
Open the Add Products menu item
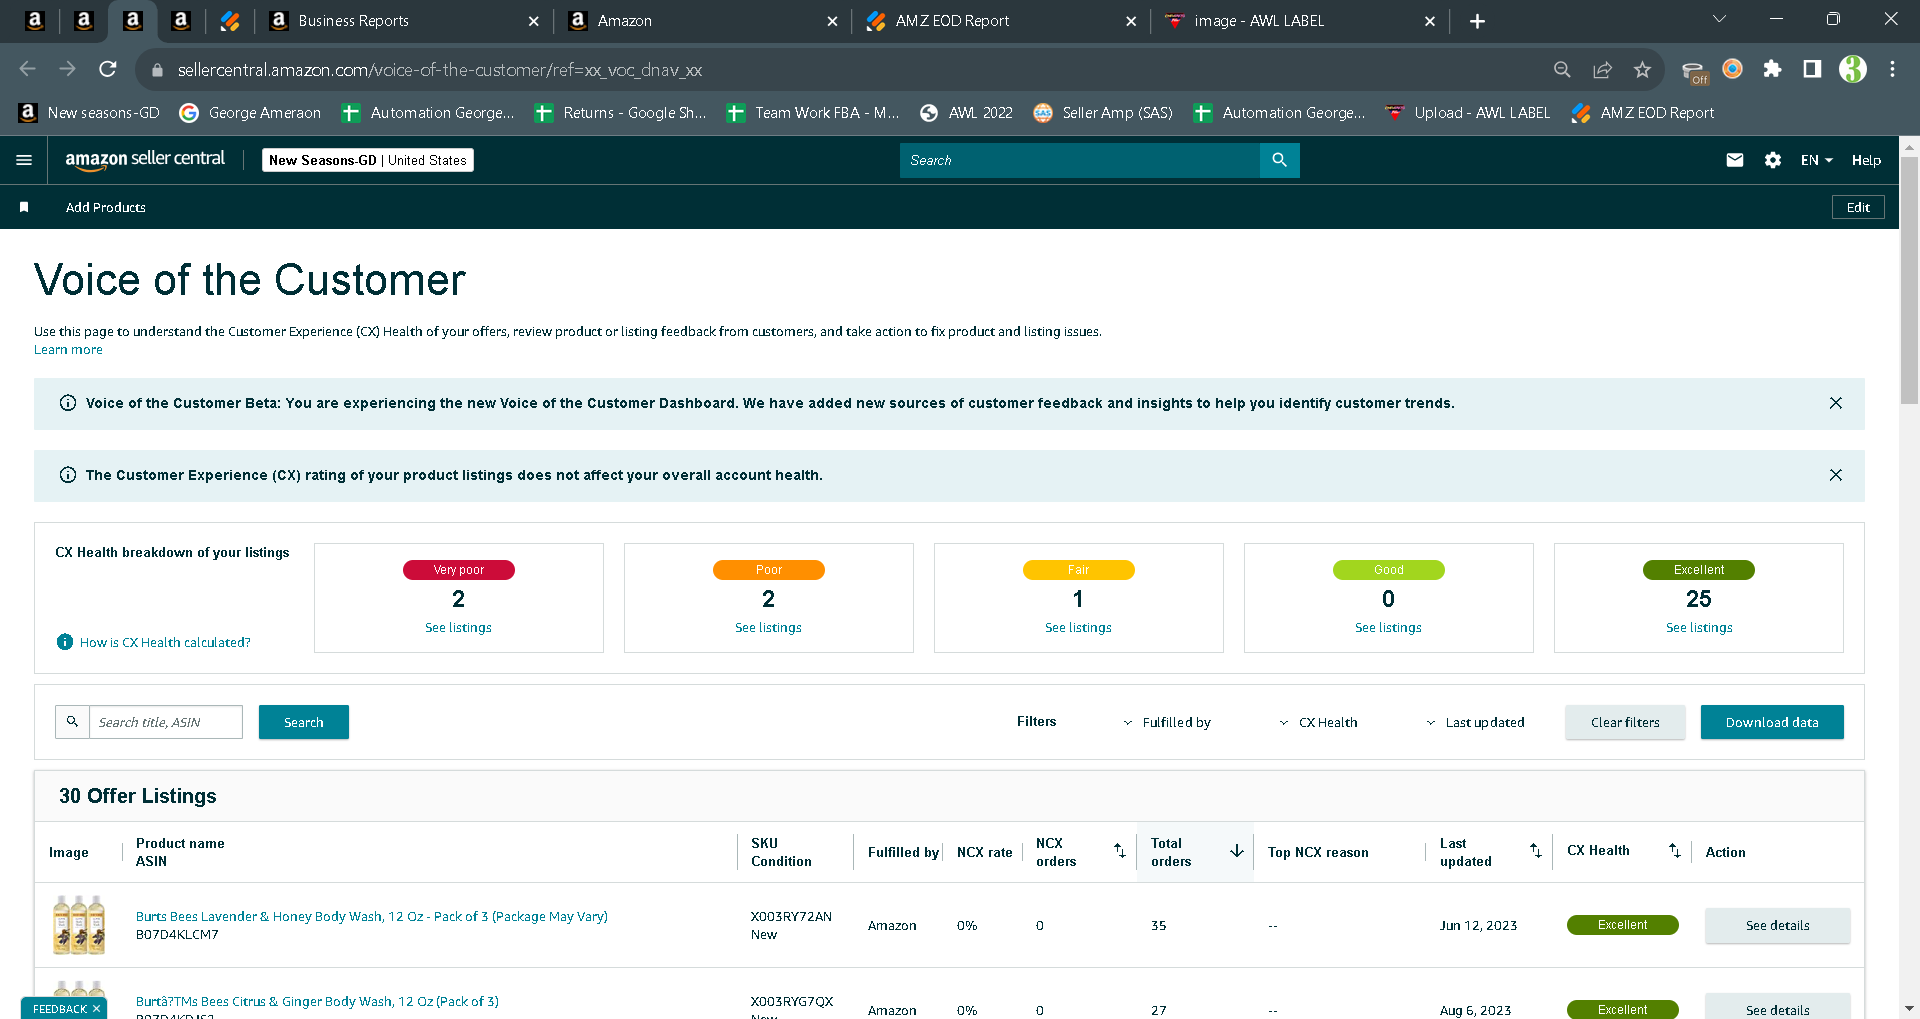coord(106,207)
